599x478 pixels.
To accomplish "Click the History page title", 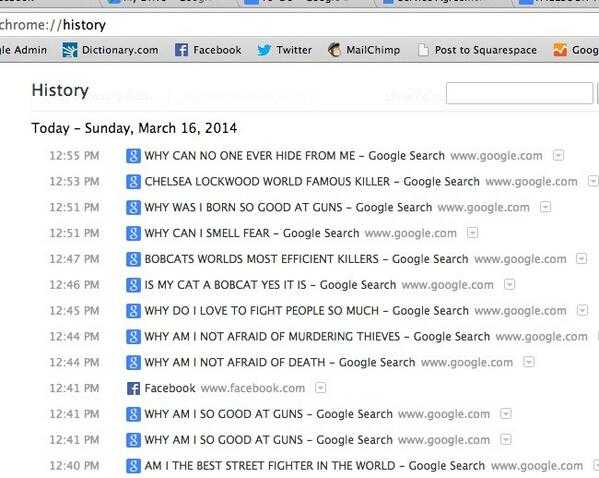I will [60, 91].
